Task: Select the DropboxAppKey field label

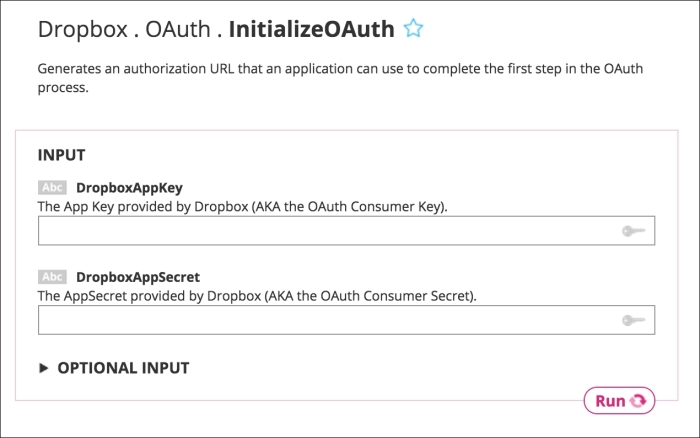Action: (x=129, y=188)
